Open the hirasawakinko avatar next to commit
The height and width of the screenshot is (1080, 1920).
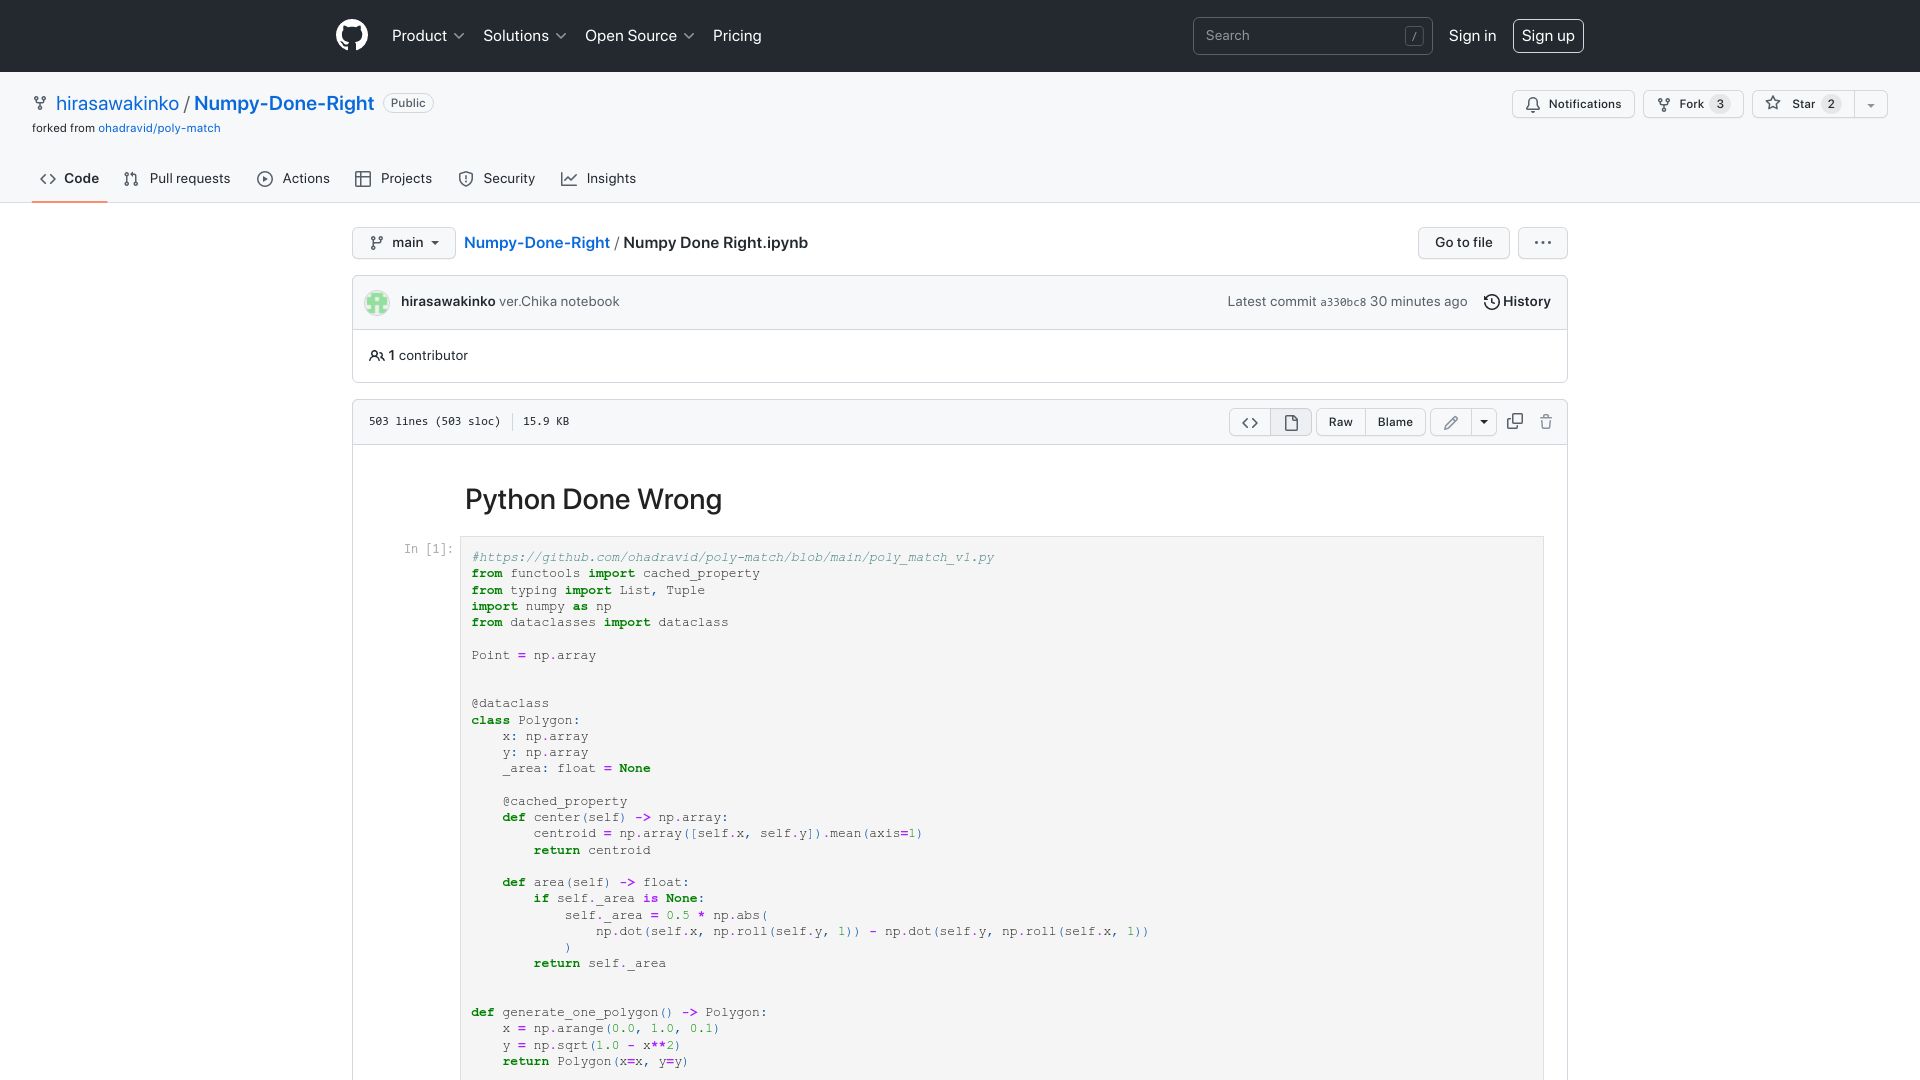[377, 302]
